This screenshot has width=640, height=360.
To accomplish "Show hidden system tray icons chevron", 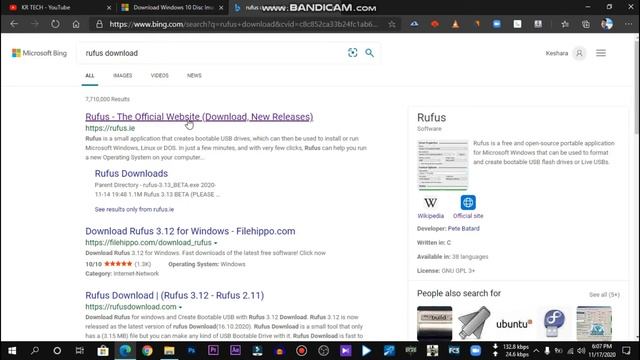I will coord(536,351).
